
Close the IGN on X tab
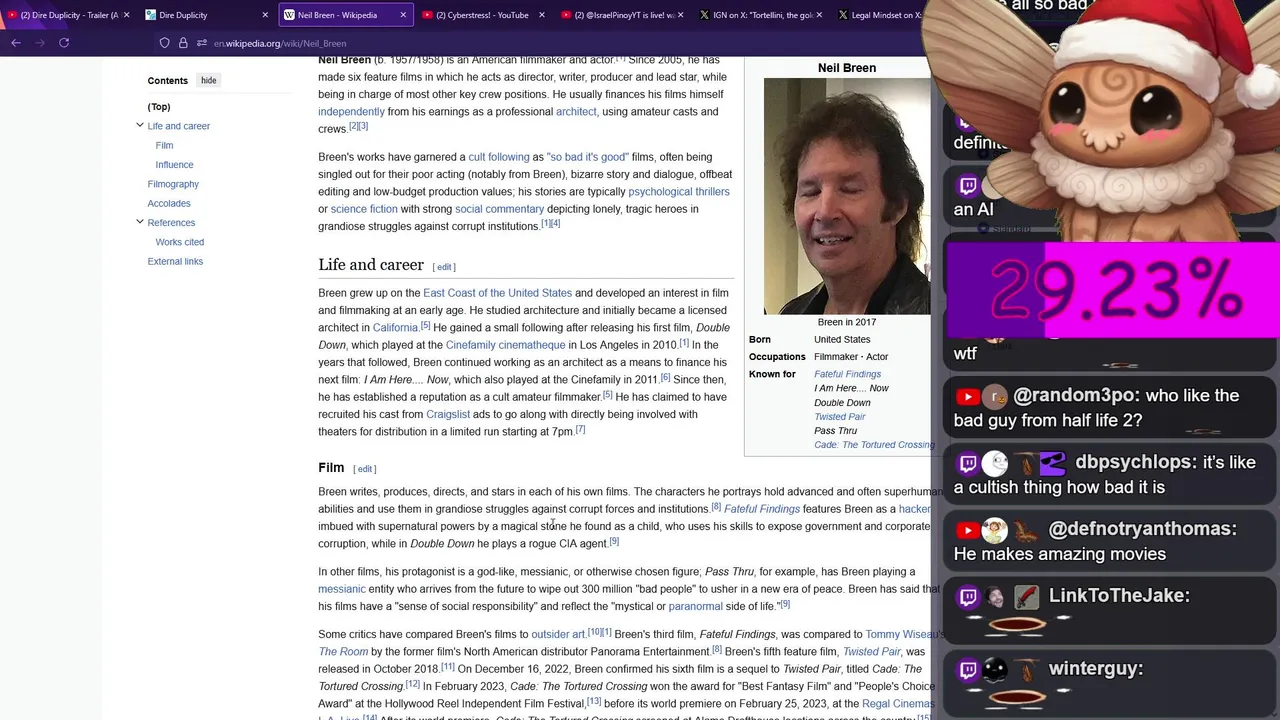[x=820, y=15]
